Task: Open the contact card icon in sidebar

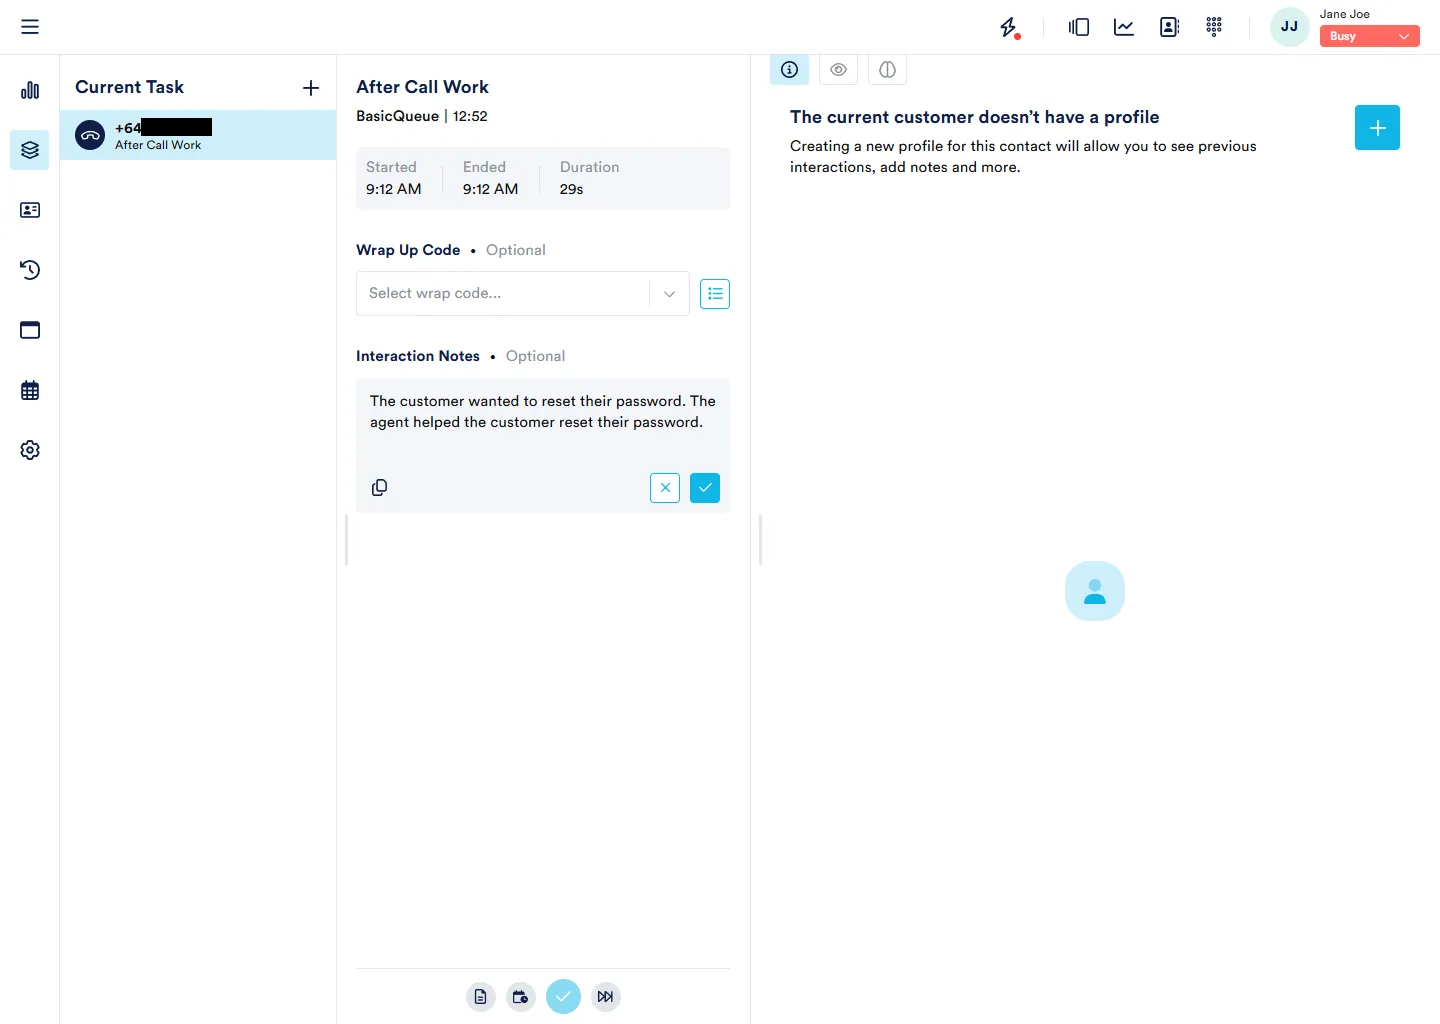Action: tap(30, 210)
